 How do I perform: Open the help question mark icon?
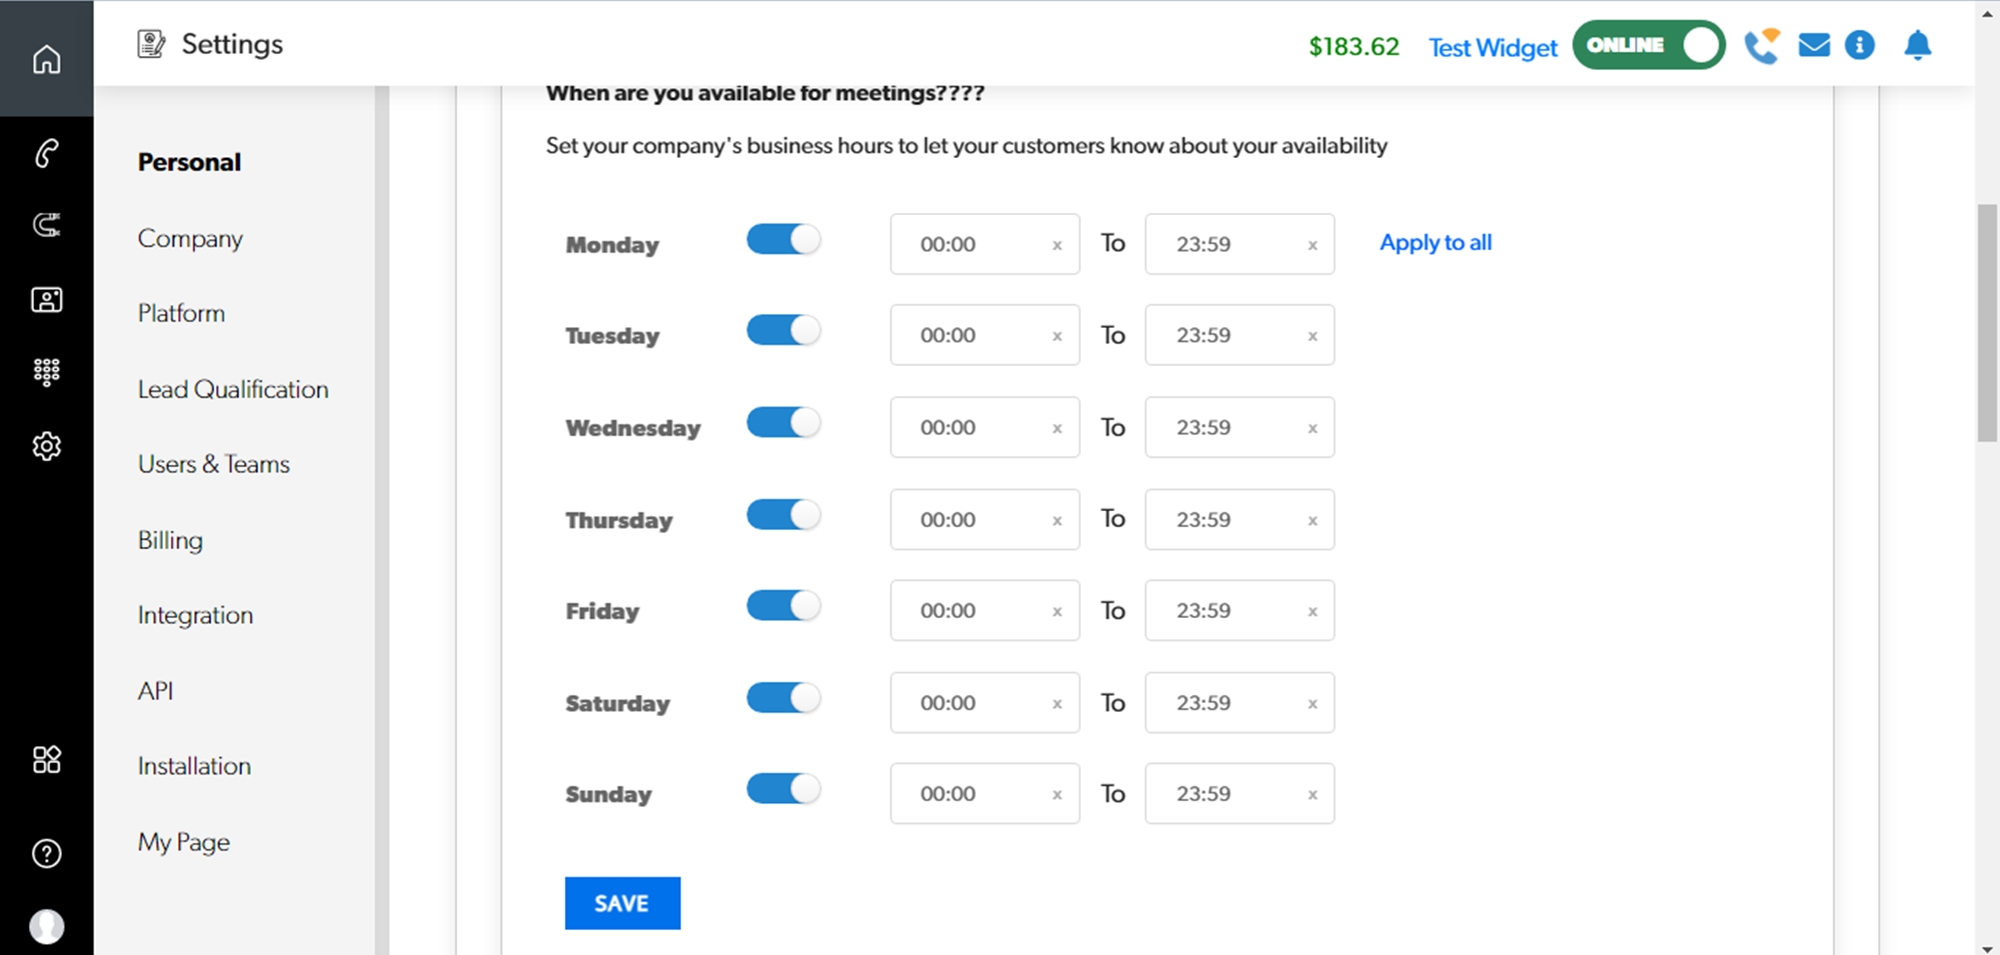pos(46,853)
